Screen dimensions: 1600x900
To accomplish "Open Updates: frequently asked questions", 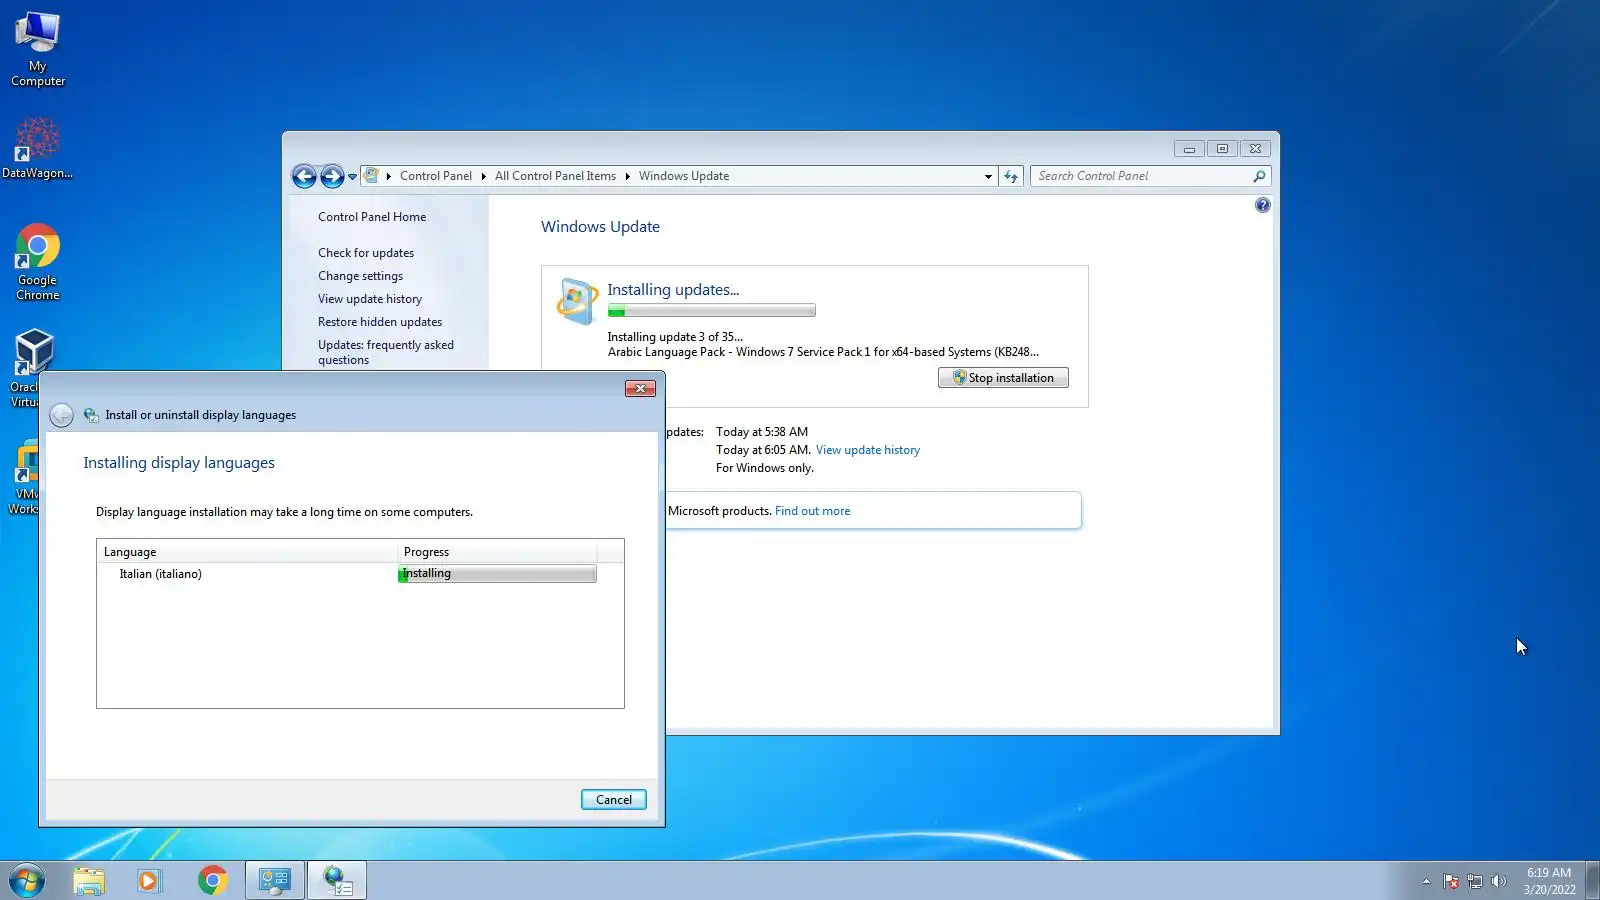I will (x=386, y=352).
